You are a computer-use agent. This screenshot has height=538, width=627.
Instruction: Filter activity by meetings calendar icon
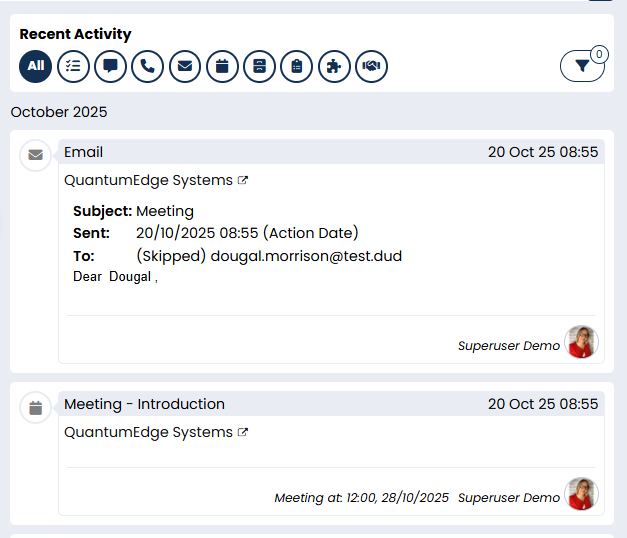[222, 67]
